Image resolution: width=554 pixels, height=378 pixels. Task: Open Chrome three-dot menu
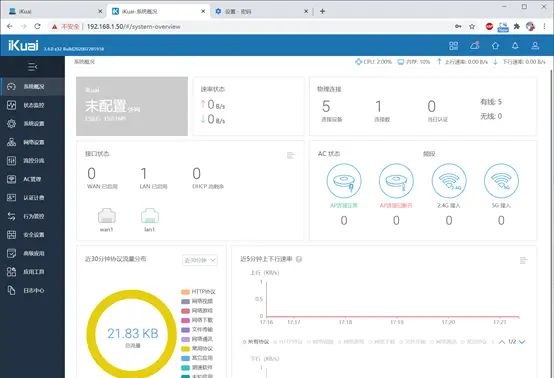(x=544, y=26)
